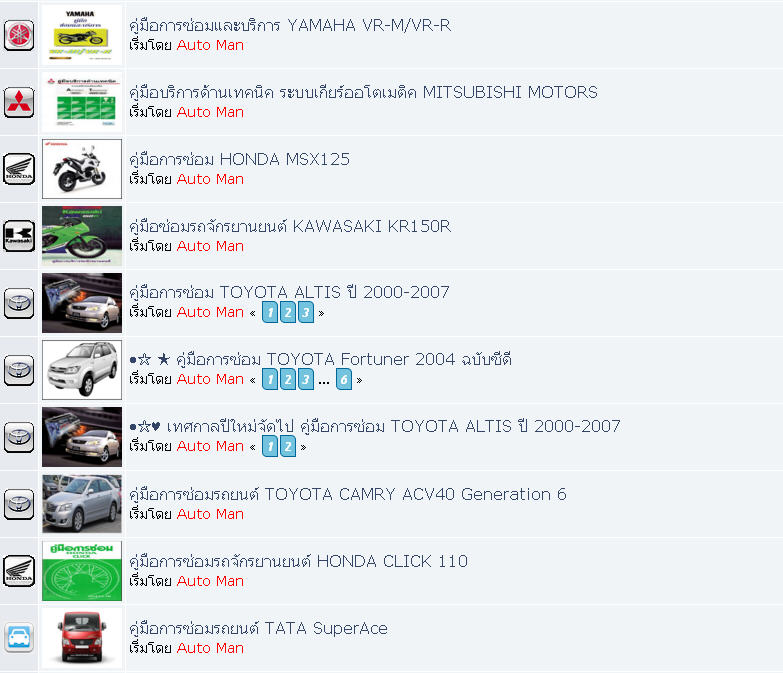The width and height of the screenshot is (783, 673).
Task: Go to page 1 of New Year ALTIS topic
Action: [270, 446]
